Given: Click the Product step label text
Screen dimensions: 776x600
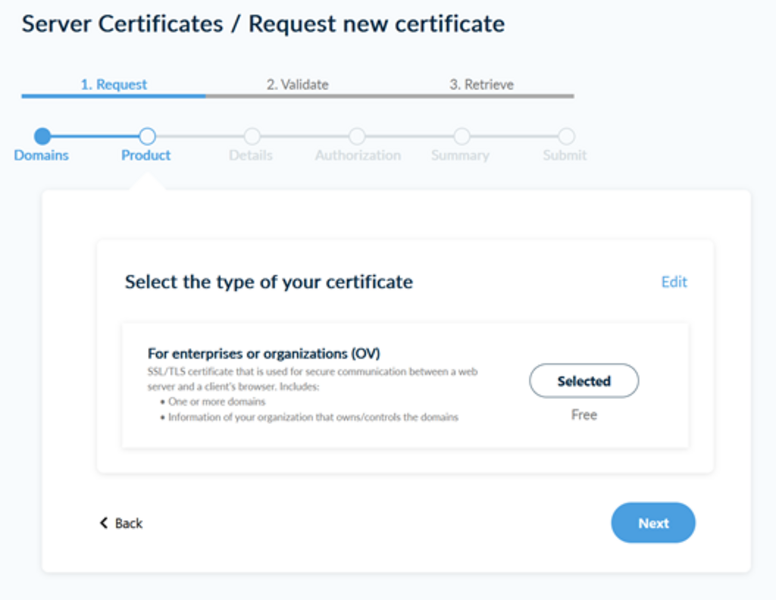Looking at the screenshot, I should [x=146, y=156].
